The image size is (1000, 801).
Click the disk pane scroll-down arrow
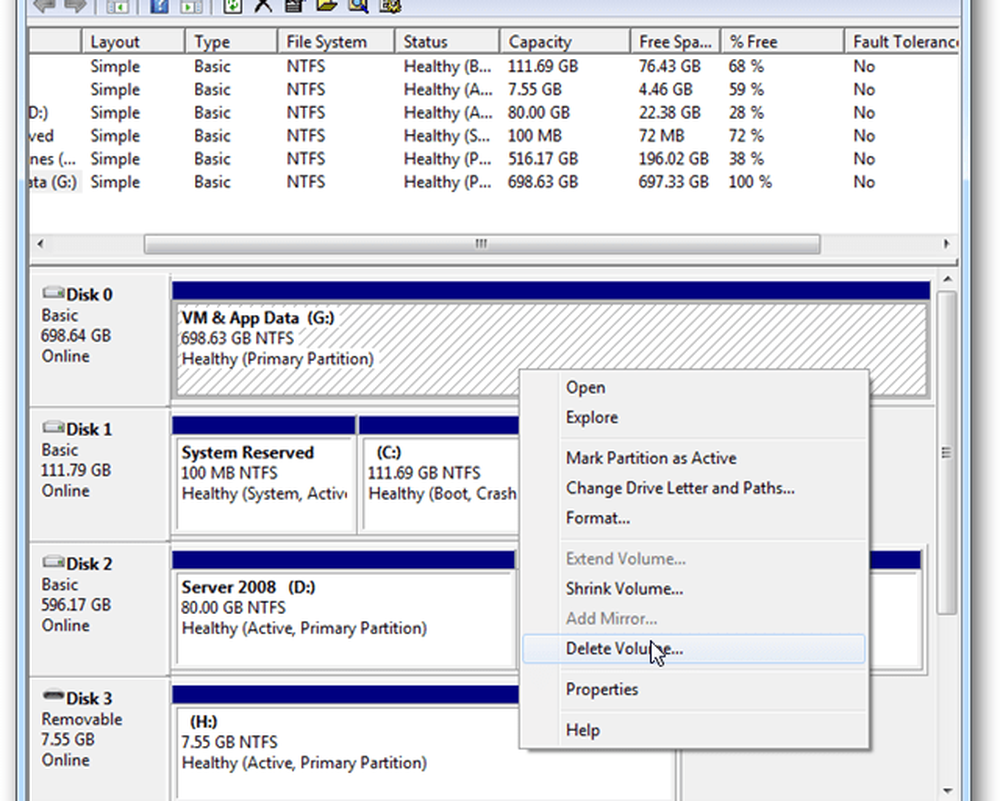coord(948,791)
